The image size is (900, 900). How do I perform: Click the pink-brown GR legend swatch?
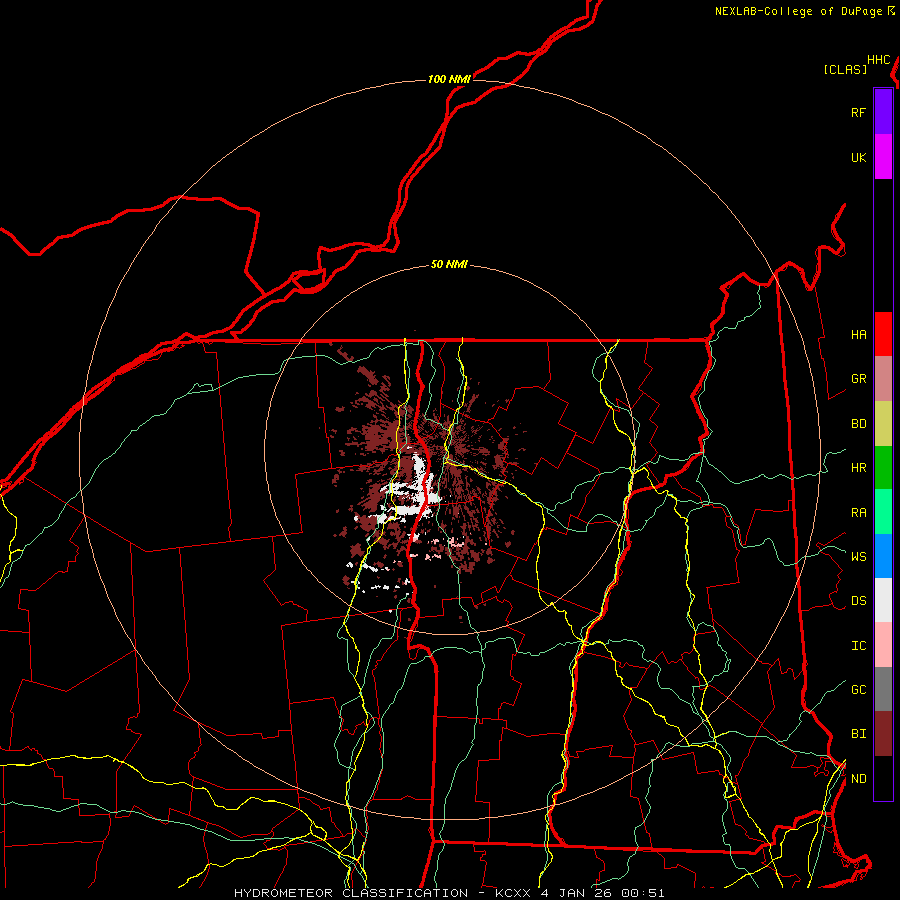pyautogui.click(x=883, y=379)
